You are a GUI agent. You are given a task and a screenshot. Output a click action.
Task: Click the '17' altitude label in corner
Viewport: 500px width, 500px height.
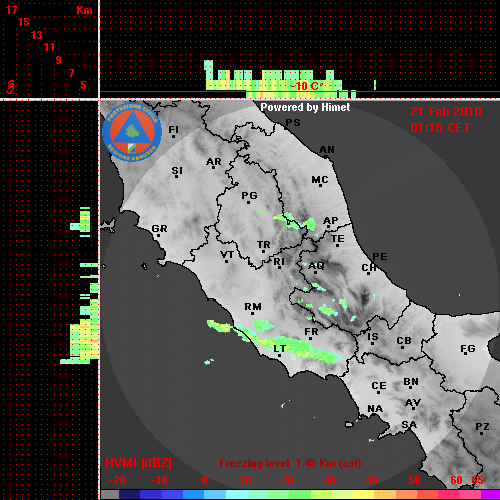point(12,10)
